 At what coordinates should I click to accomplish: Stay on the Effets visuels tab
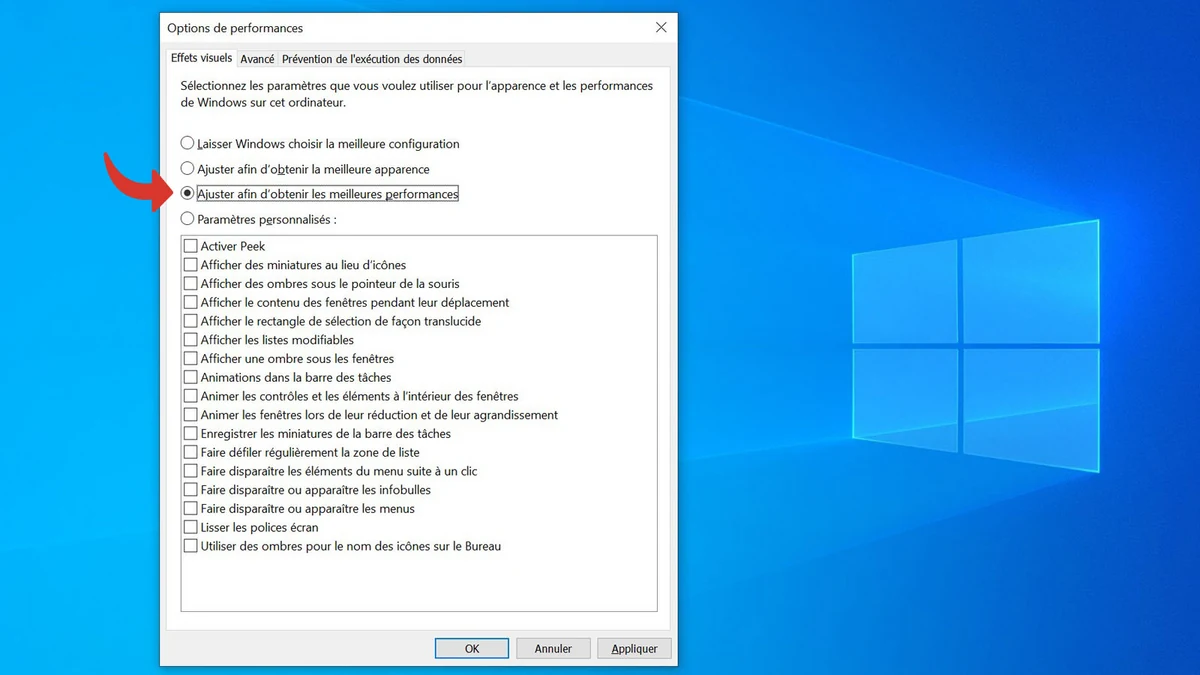[200, 58]
